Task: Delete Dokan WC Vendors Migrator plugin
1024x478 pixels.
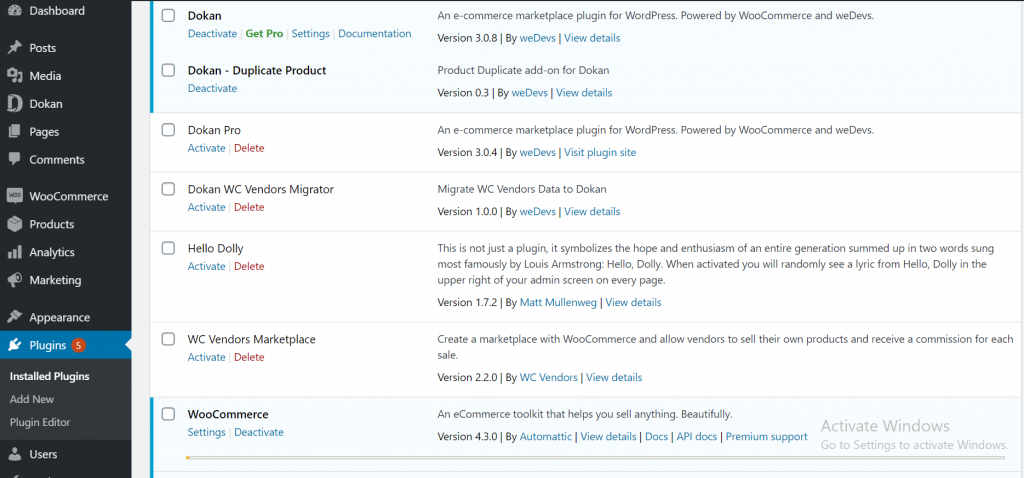Action: 249,207
